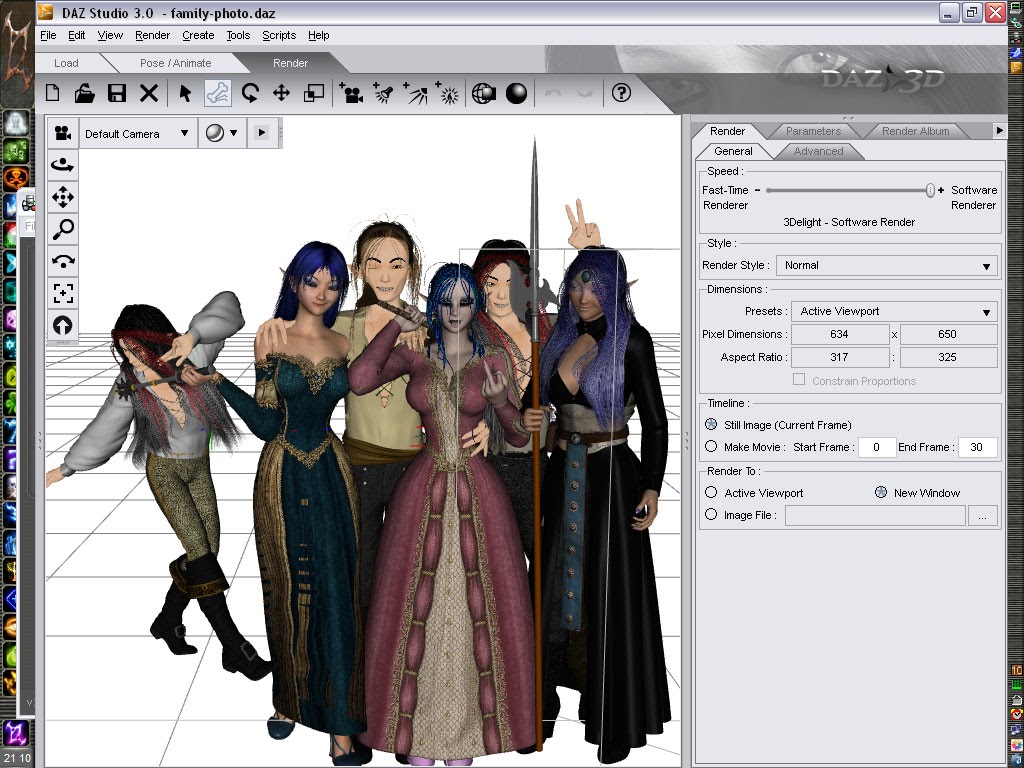
Task: Switch to the Pose / Animate tab
Action: [x=176, y=63]
